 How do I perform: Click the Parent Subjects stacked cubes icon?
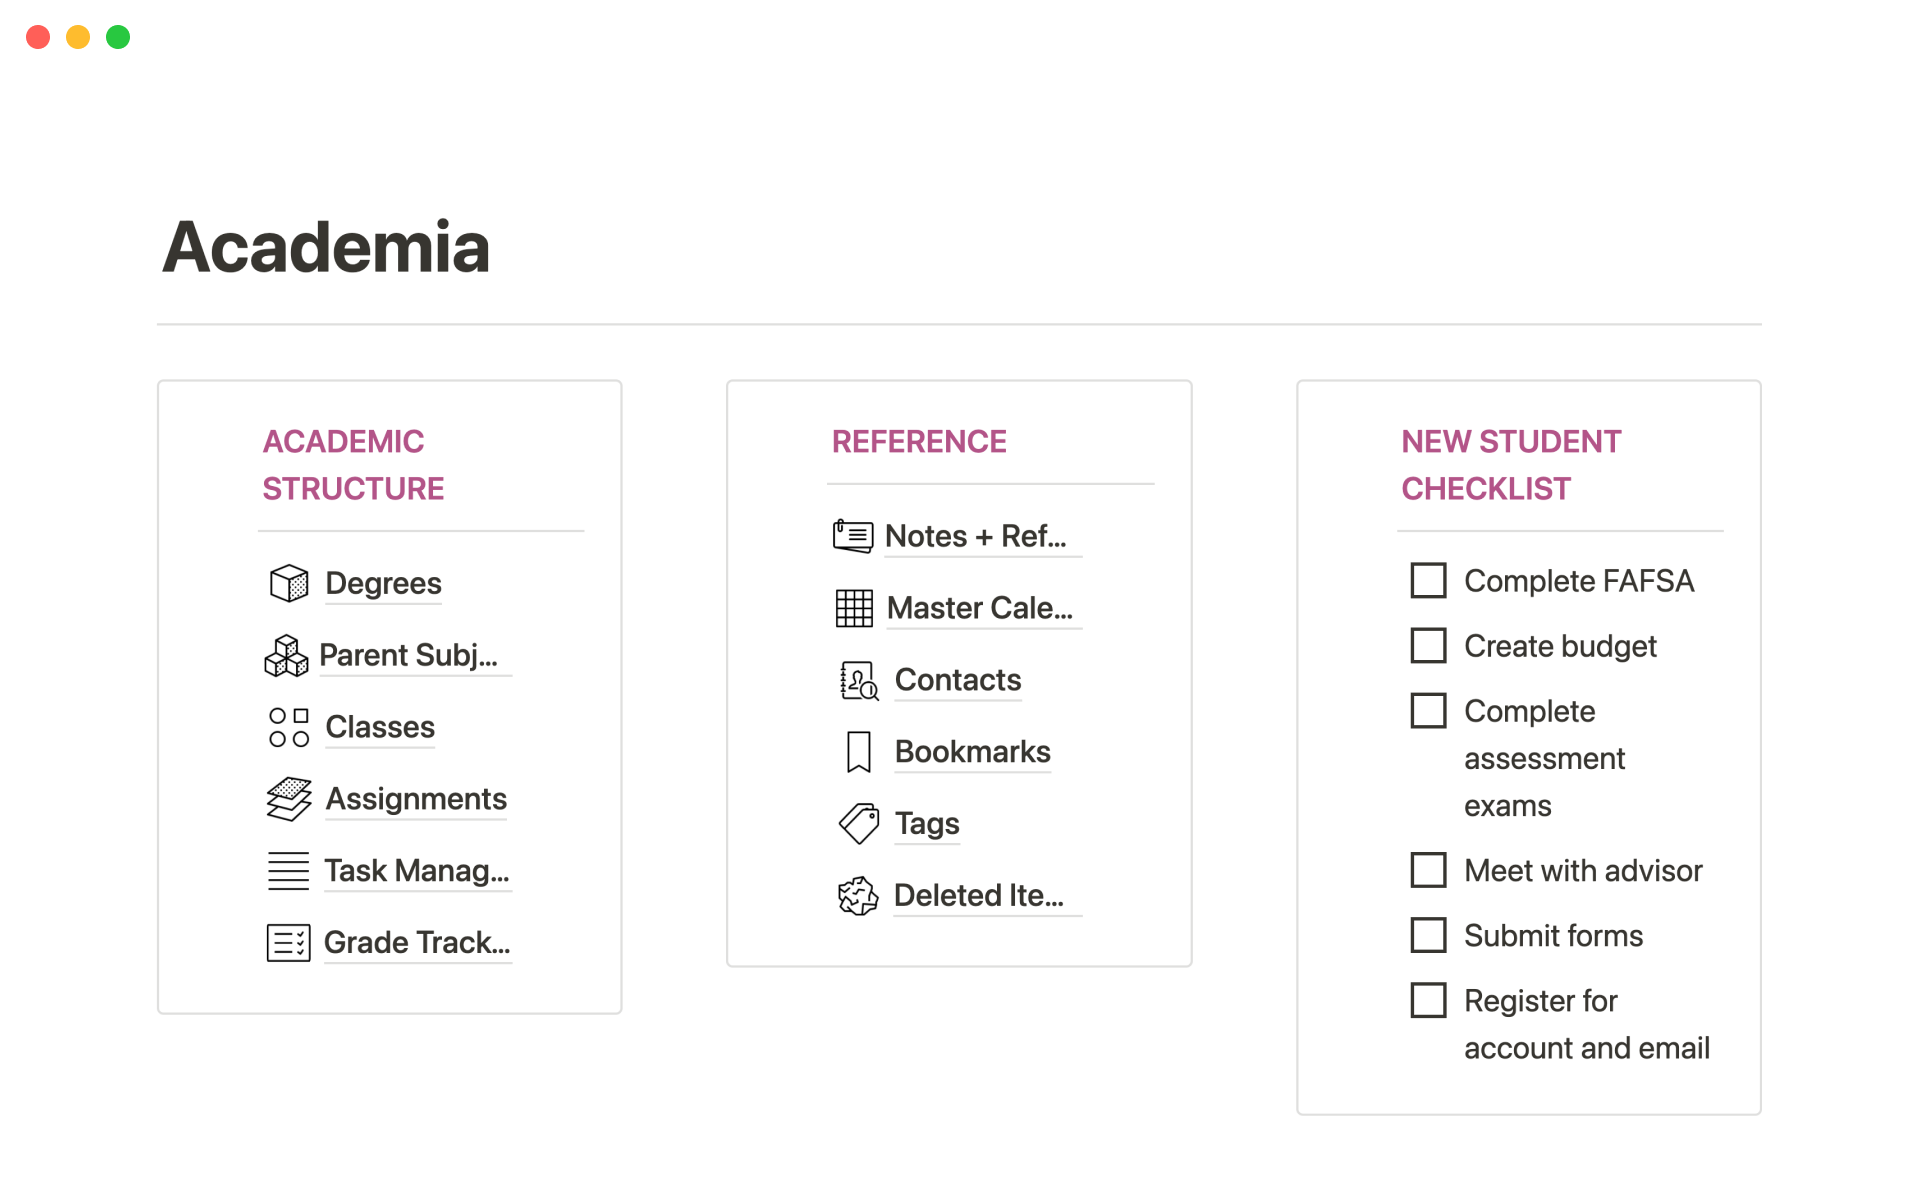286,656
